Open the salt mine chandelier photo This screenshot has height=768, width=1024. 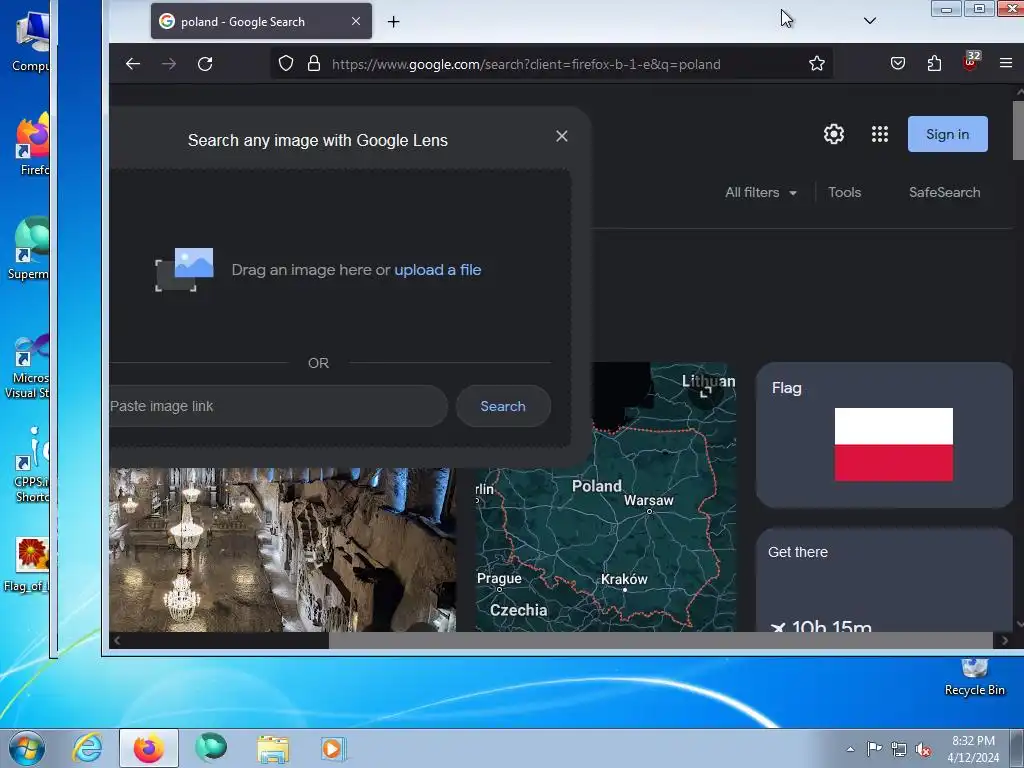coord(283,549)
